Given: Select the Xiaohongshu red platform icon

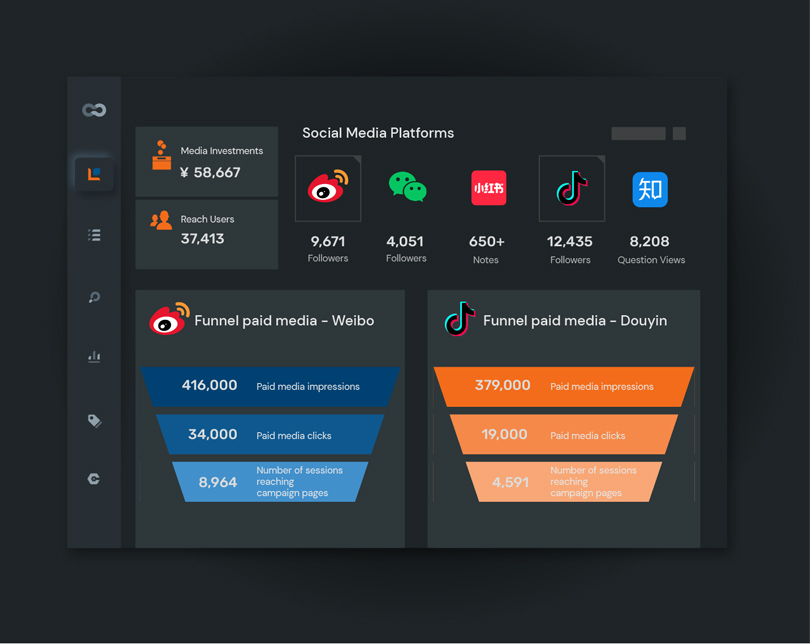Looking at the screenshot, I should pyautogui.click(x=488, y=188).
